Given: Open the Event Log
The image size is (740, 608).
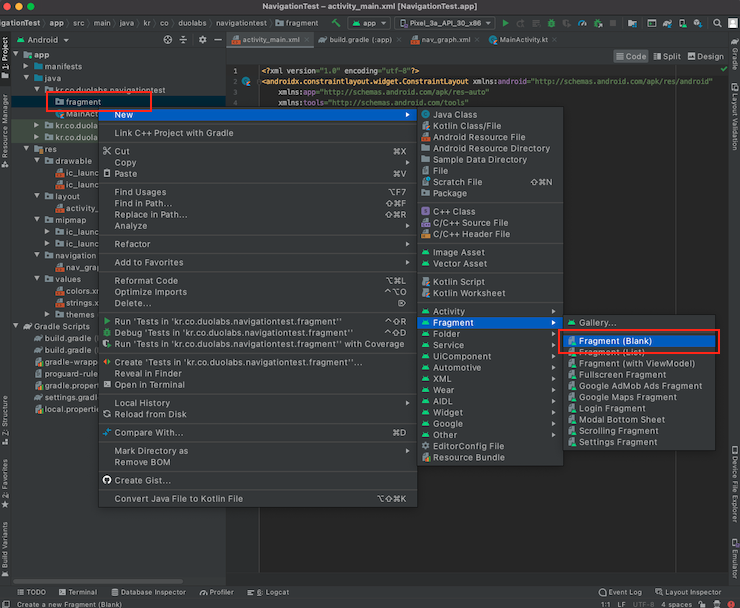Looking at the screenshot, I should coord(620,592).
